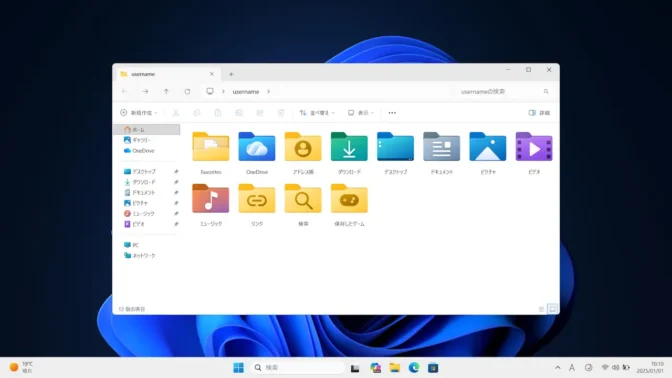This screenshot has width=672, height=378.
Task: Open the ミュージック folder in file grid
Action: coord(210,199)
